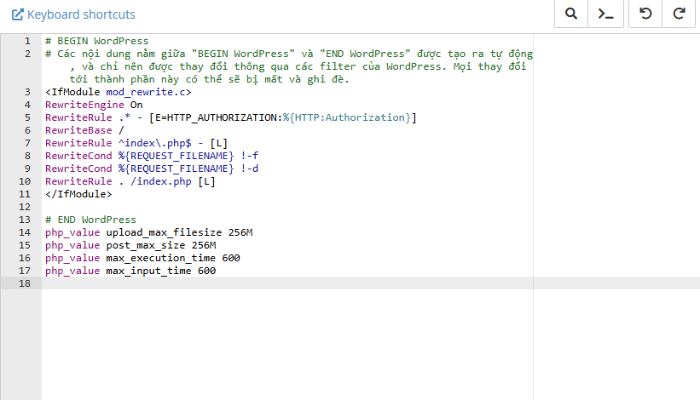Undo the last edit with the undo arrow
The height and width of the screenshot is (400, 700).
646,14
